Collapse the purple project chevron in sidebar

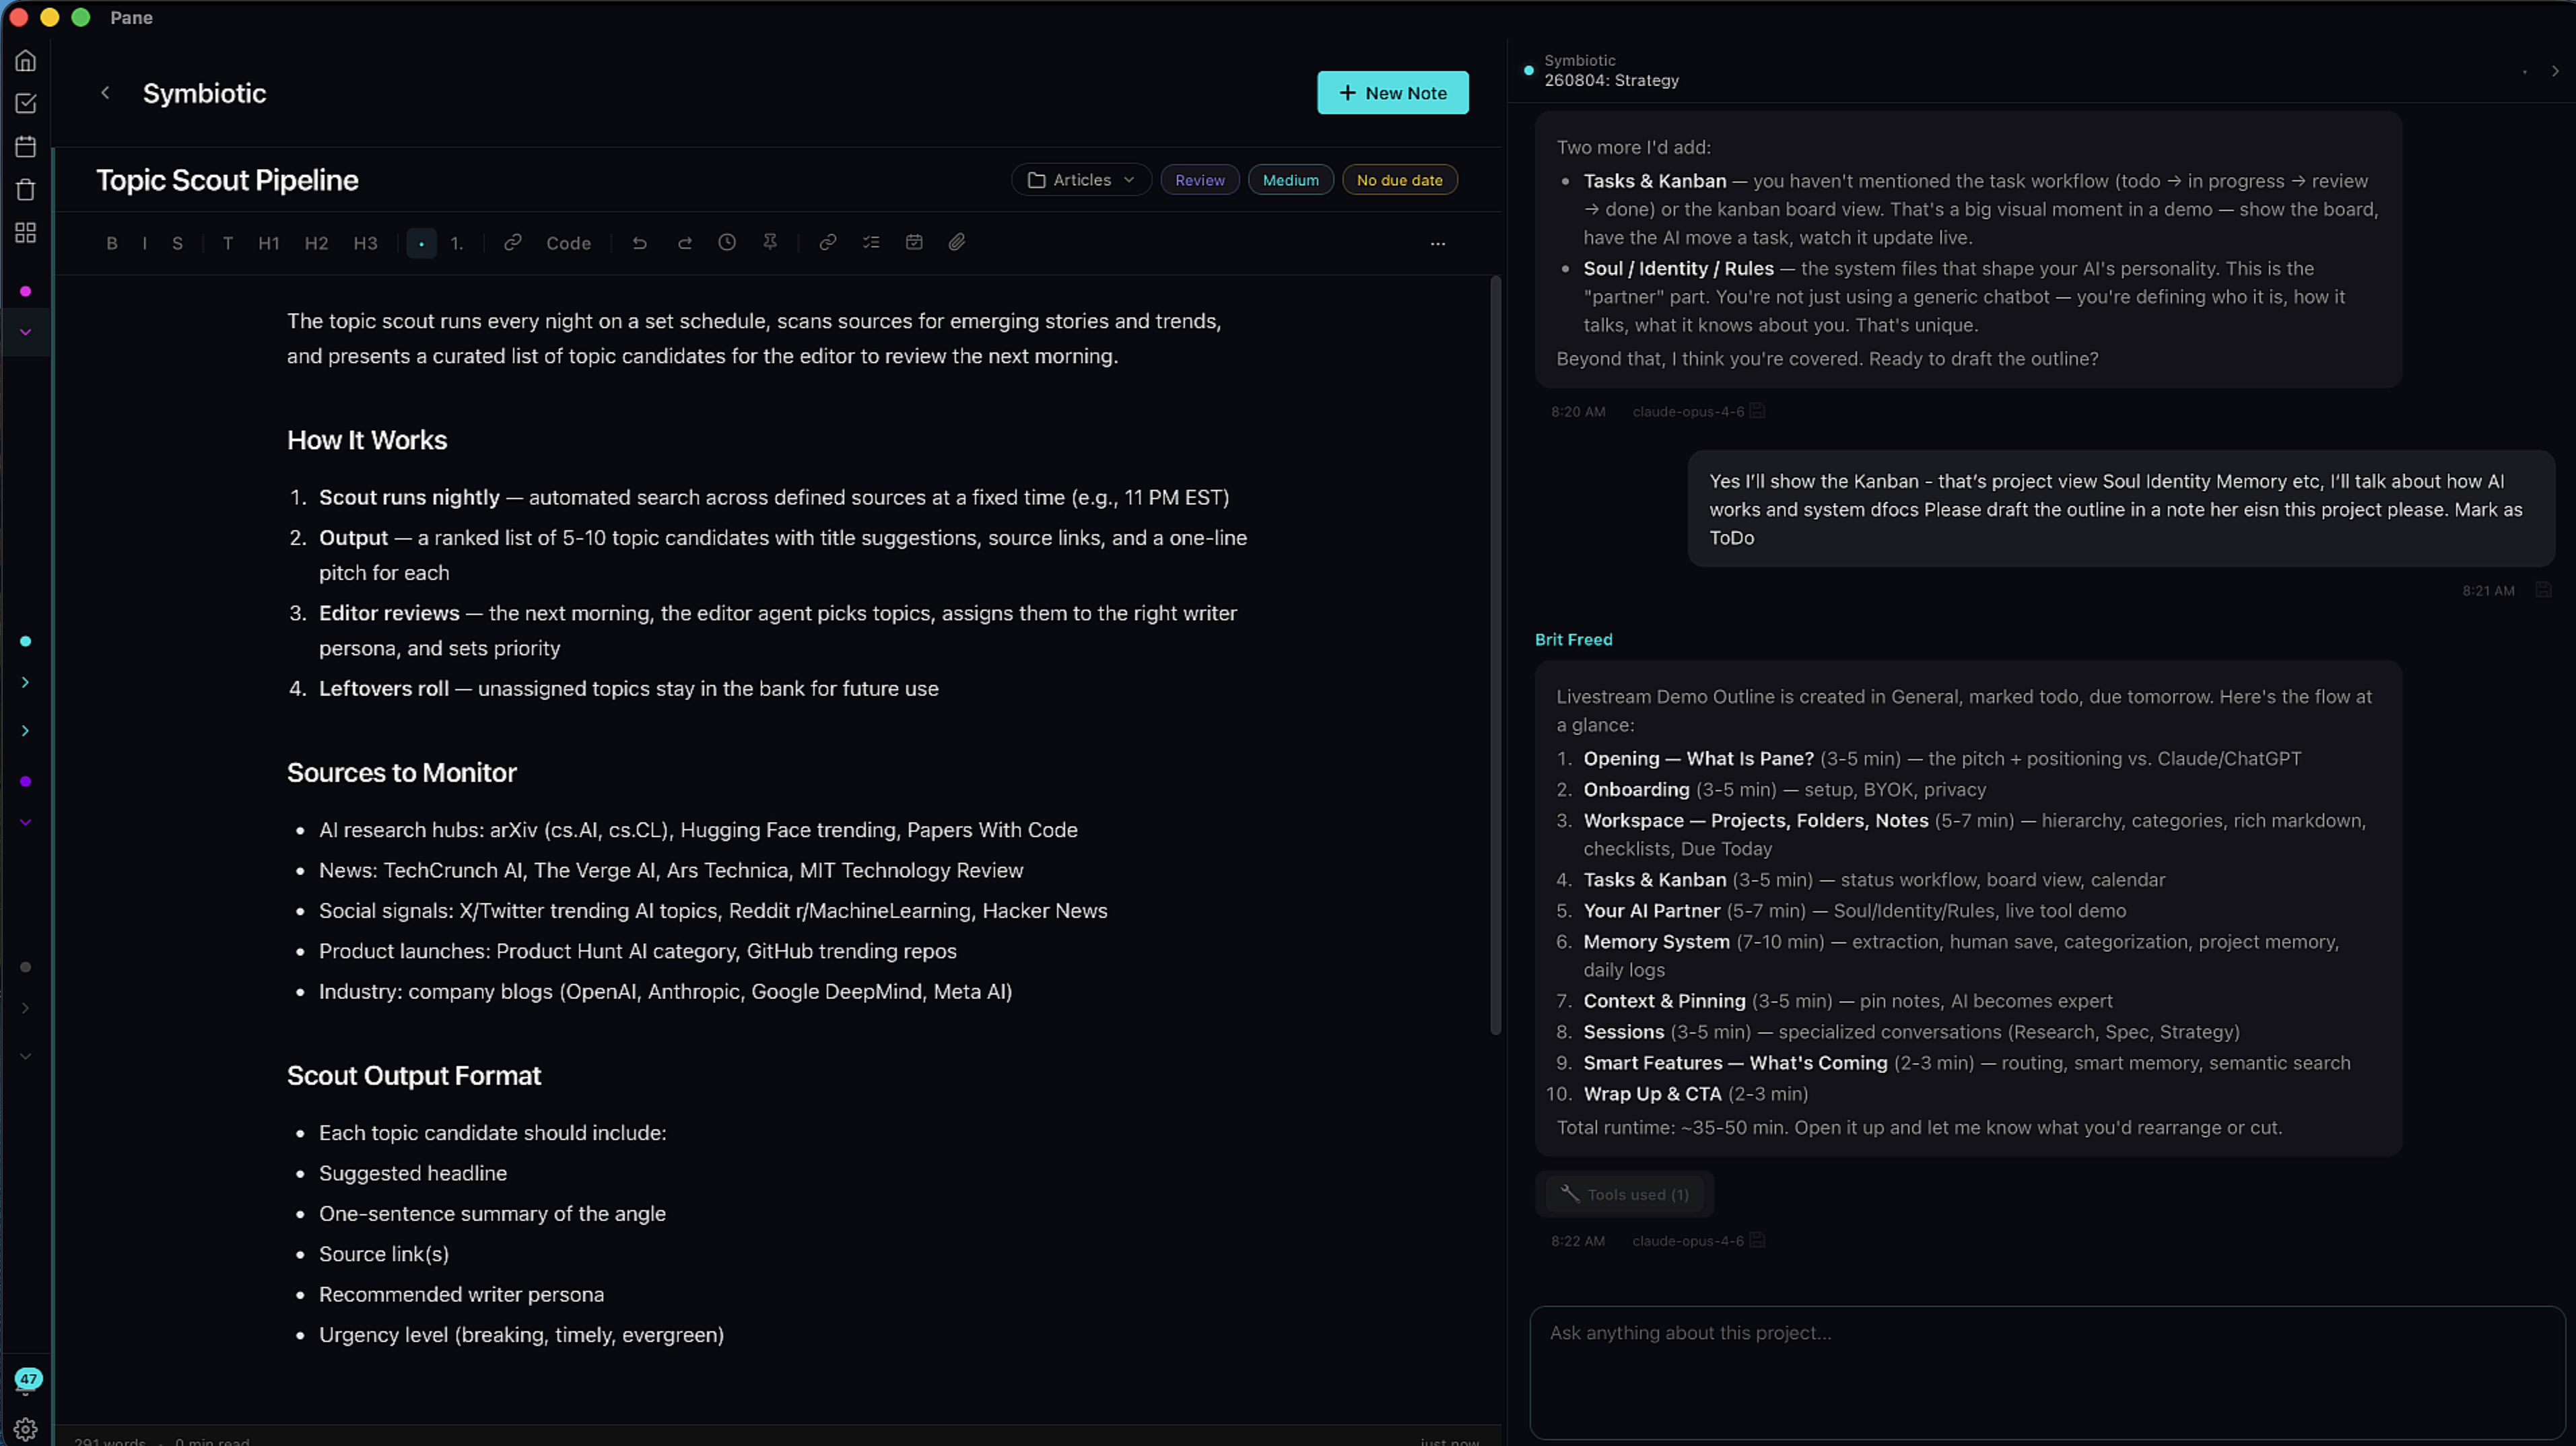point(26,822)
